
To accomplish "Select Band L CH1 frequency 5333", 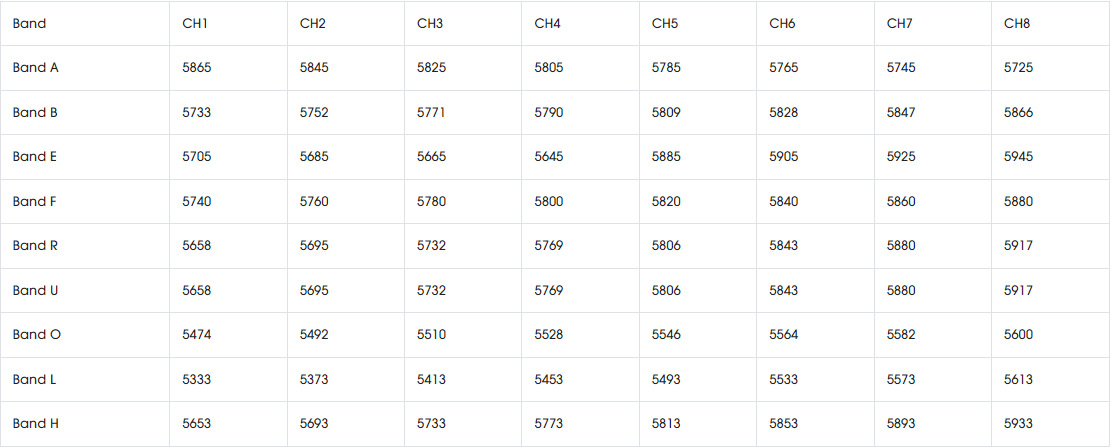I will click(196, 380).
